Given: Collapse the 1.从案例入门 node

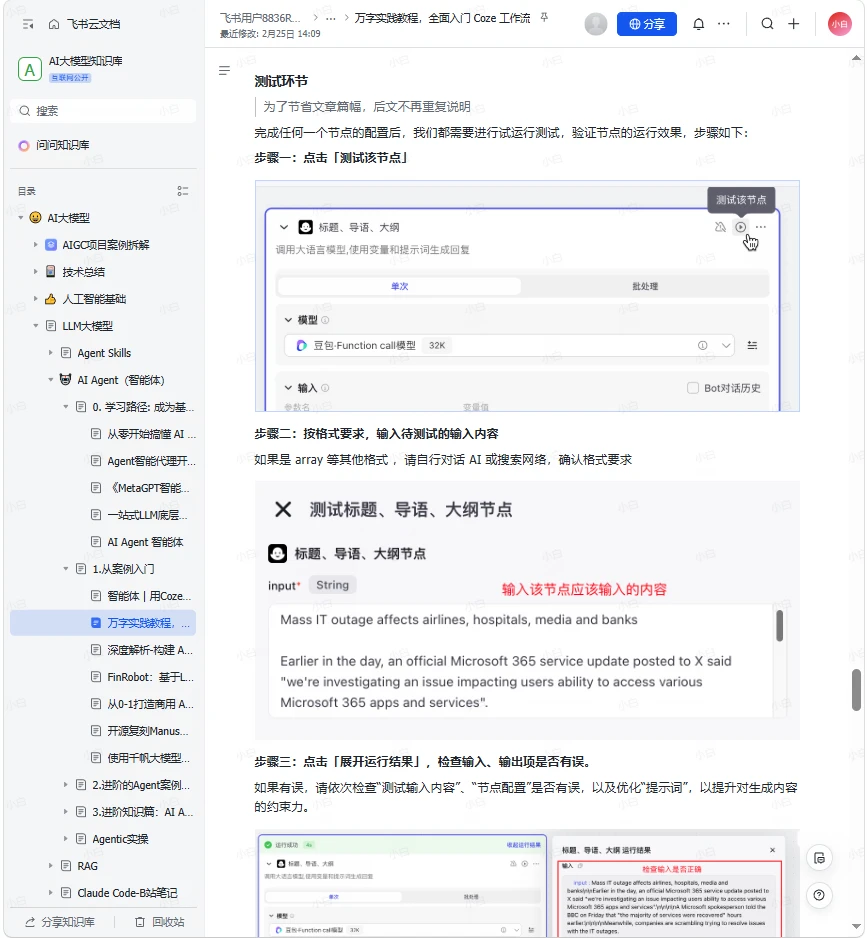Looking at the screenshot, I should point(66,569).
